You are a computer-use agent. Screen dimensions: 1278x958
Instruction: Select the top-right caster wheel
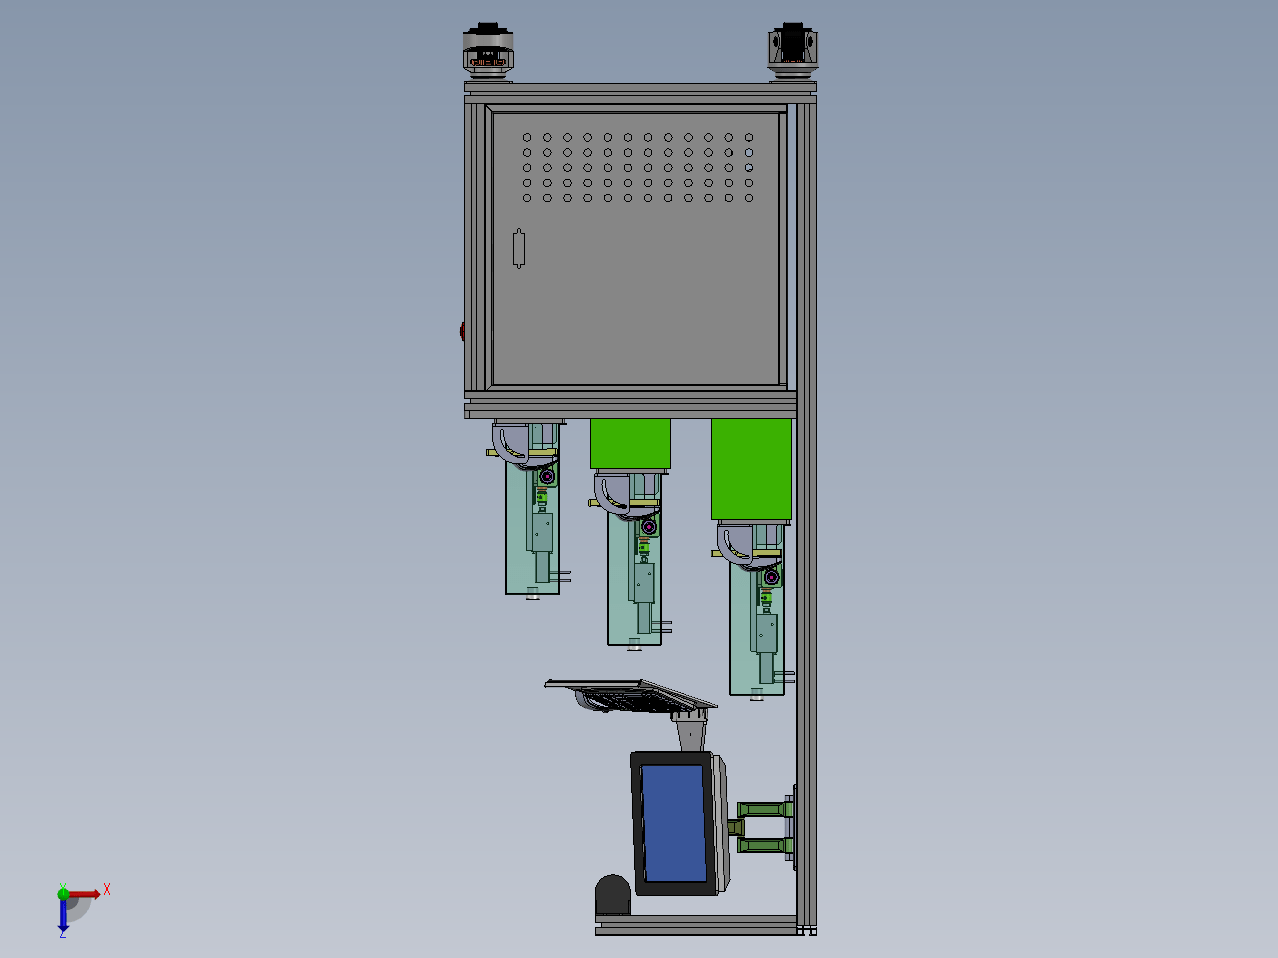tap(793, 50)
